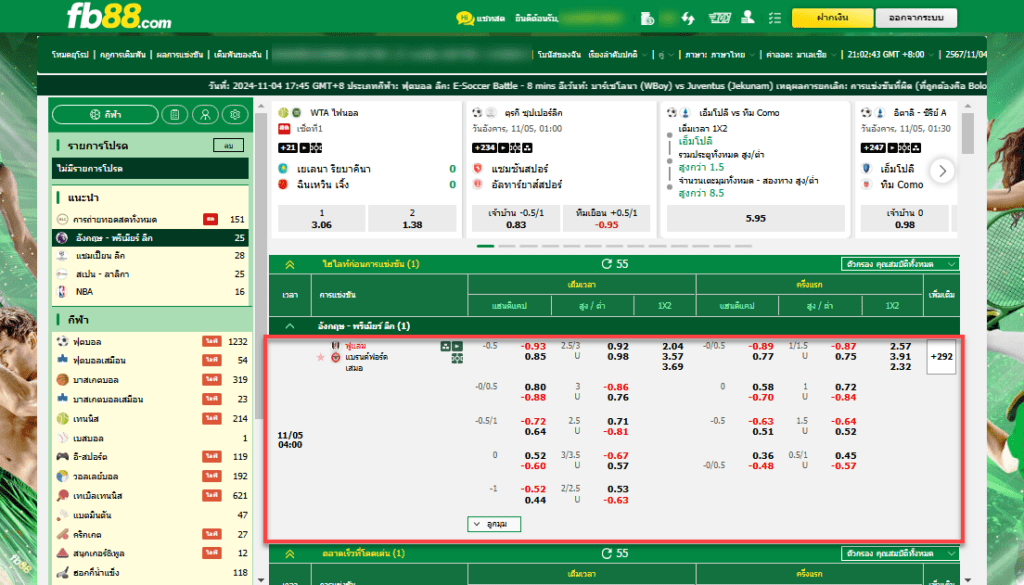Viewport: 1024px width, 585px height.
Task: Collapse the ตลาดเร็วที่โดดเด่น section double chevron
Action: (290, 554)
